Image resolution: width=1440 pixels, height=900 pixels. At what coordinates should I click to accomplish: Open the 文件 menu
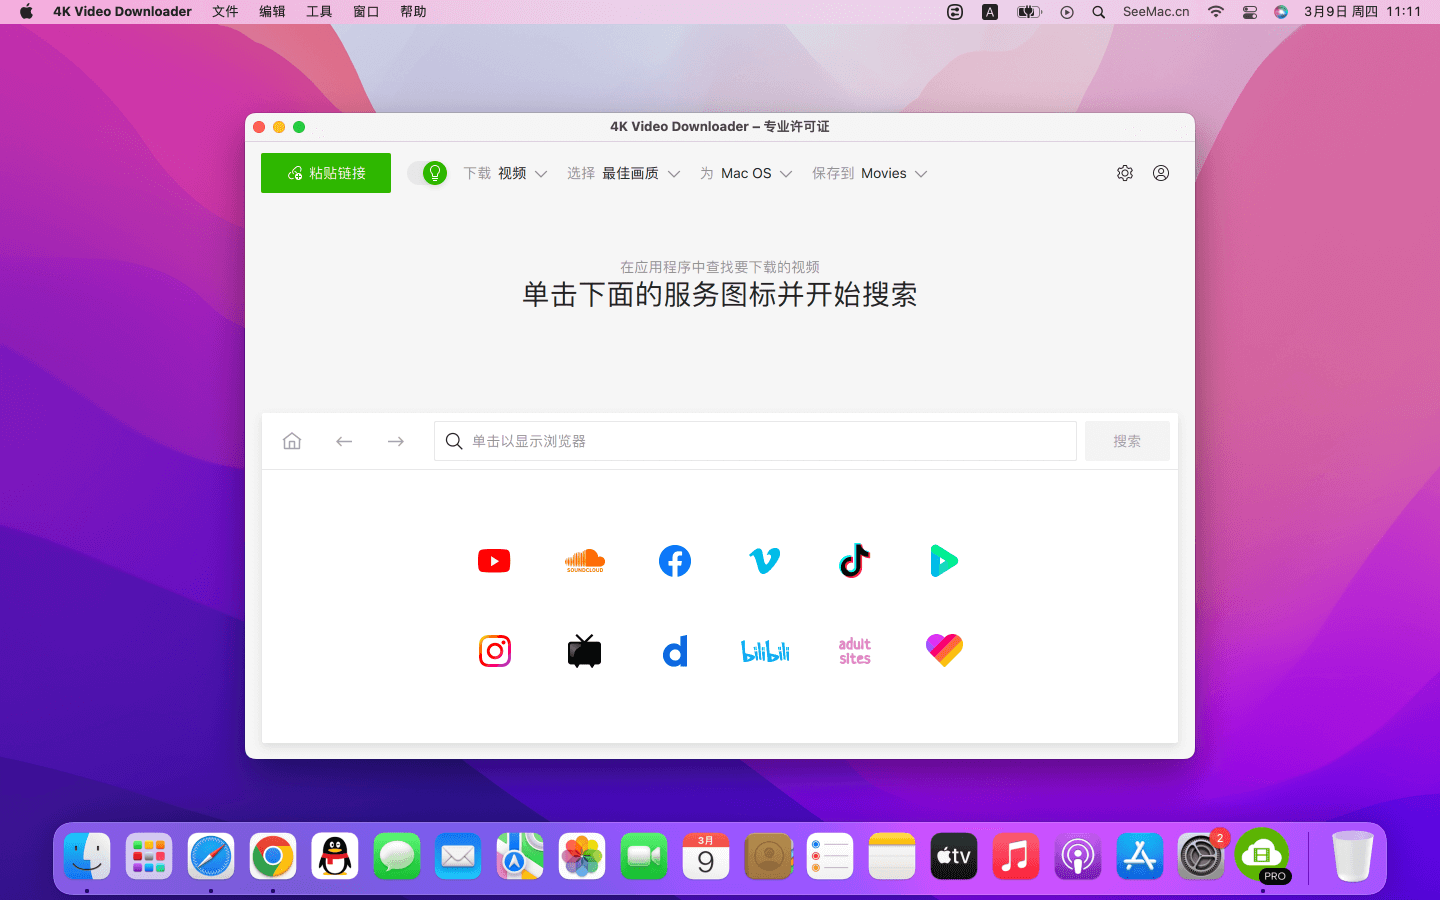pos(225,12)
